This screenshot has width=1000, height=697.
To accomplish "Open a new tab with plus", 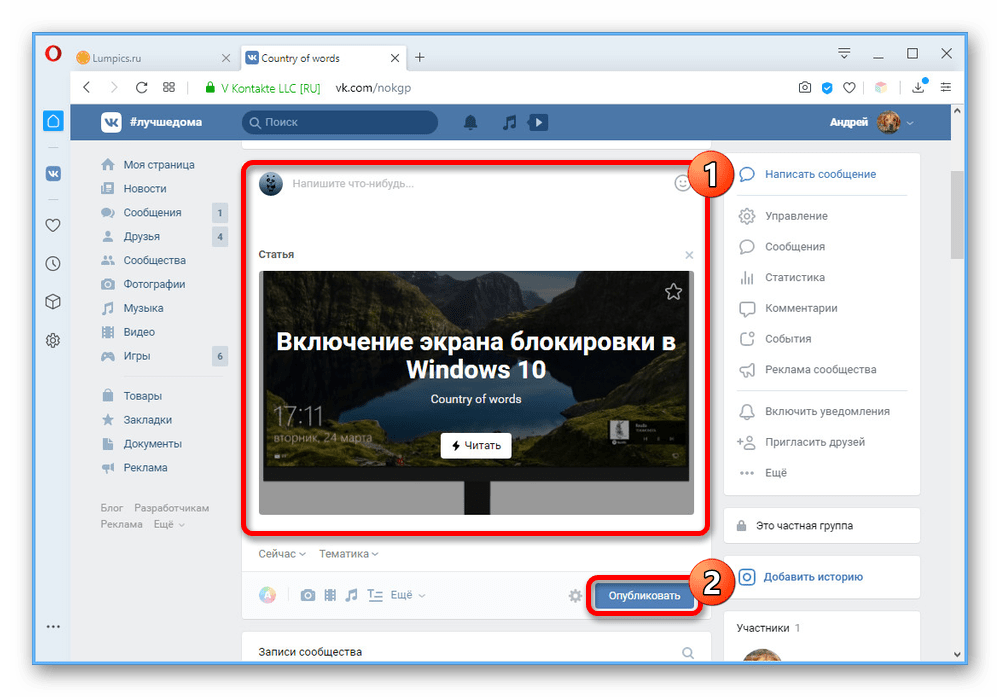I will click(420, 57).
